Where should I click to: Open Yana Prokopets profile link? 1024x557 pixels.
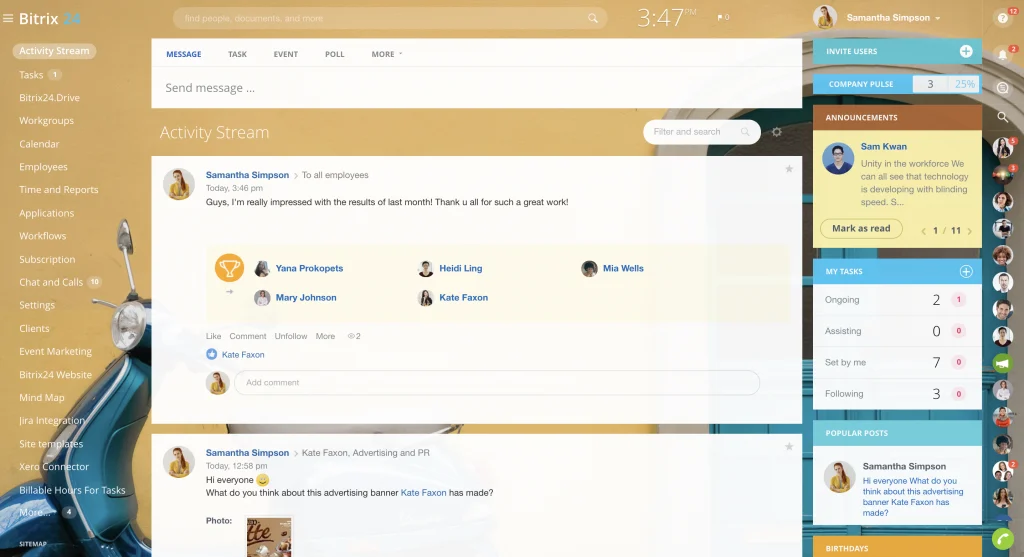pos(309,268)
